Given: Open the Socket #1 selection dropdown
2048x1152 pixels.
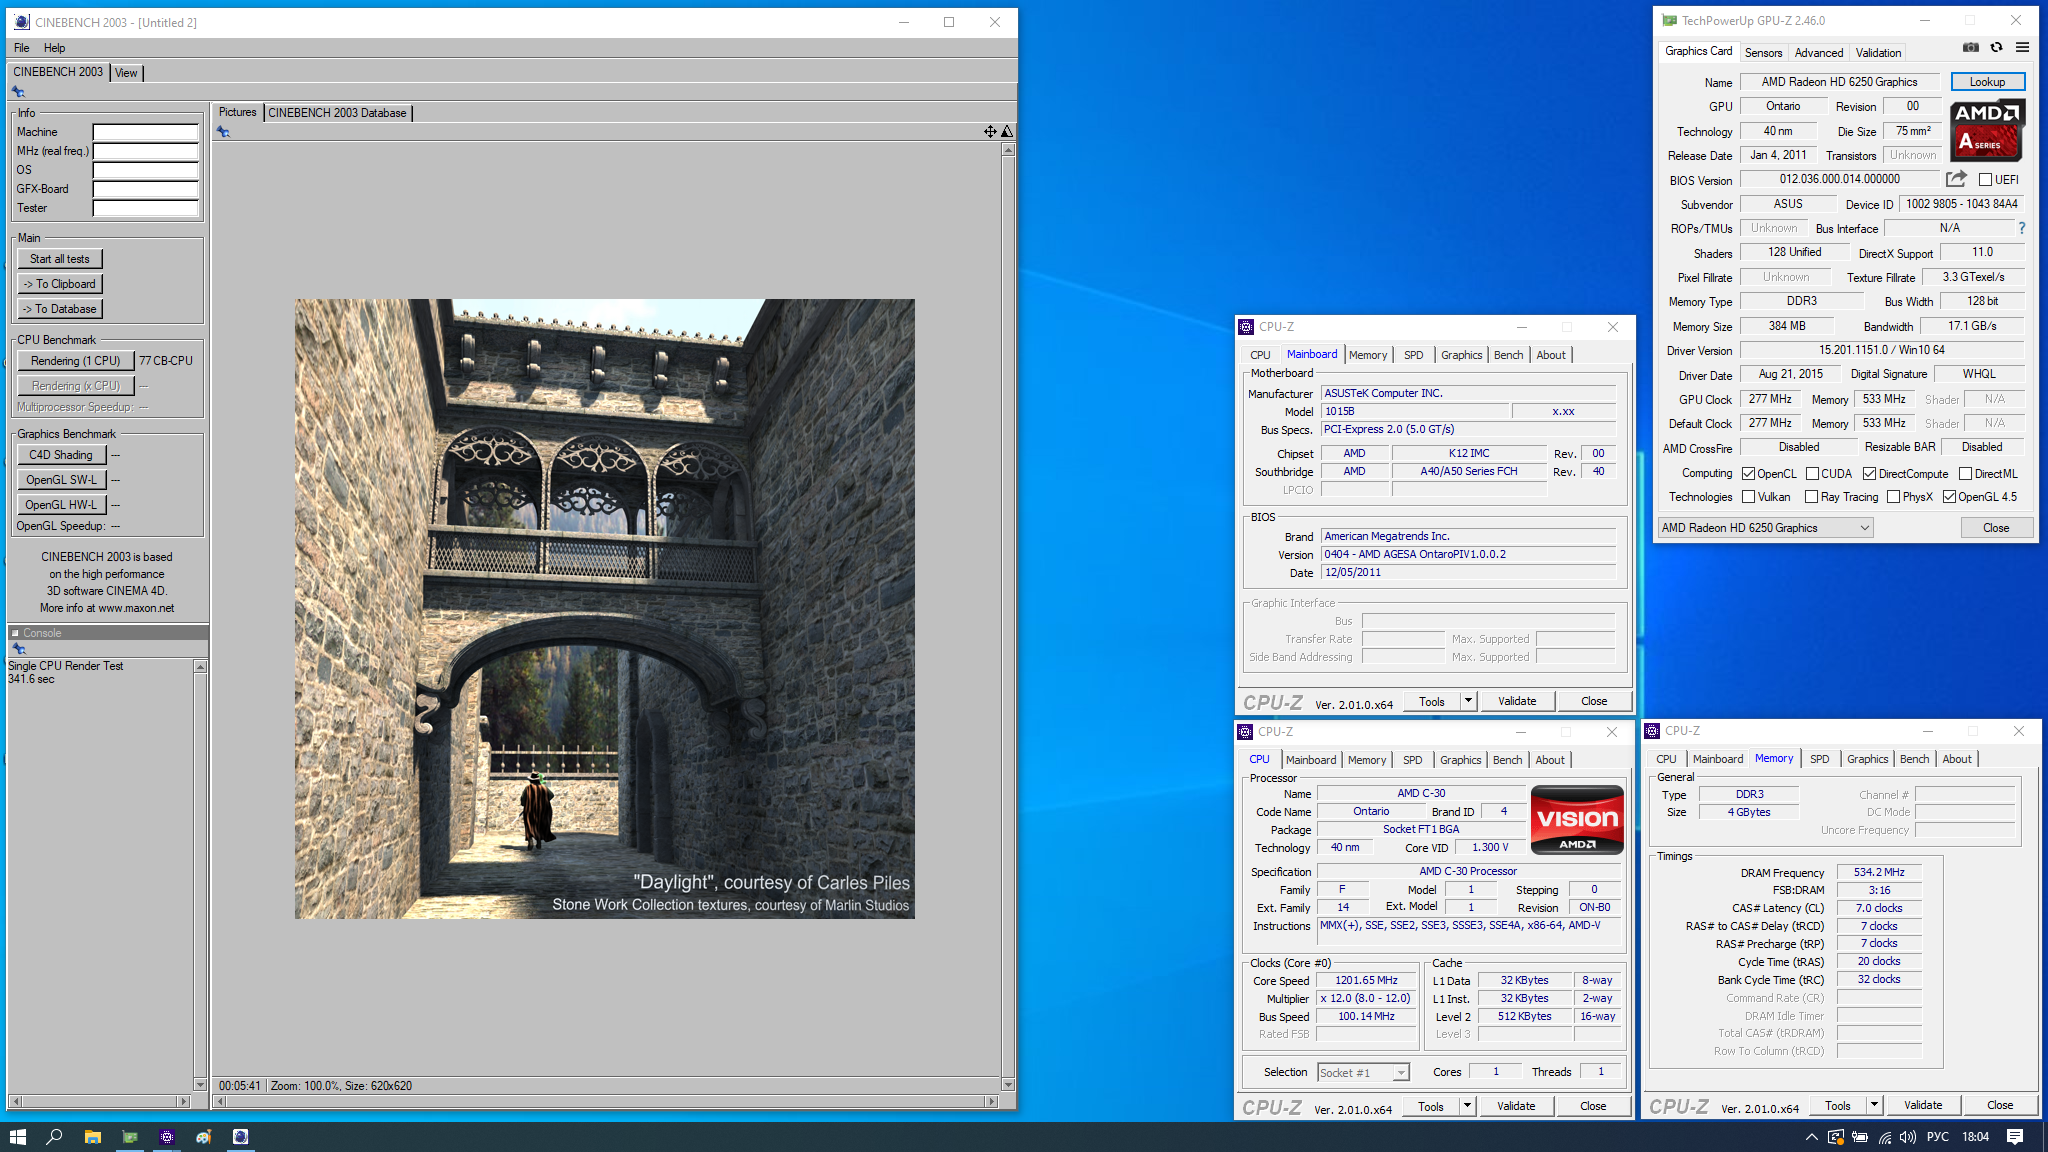Looking at the screenshot, I should coord(1363,1073).
